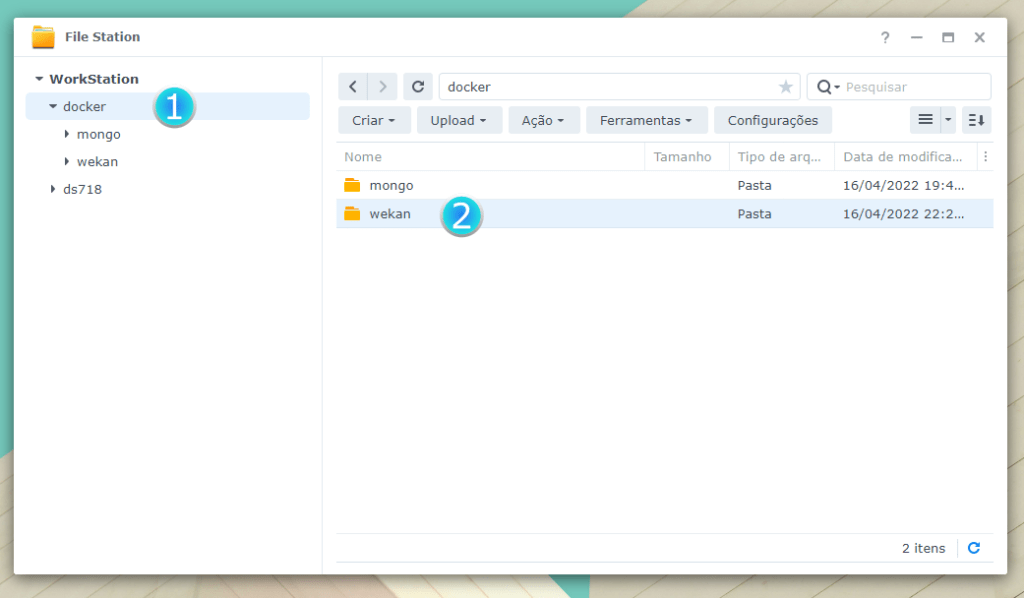Click the blue refresh icon in the status bar

[974, 548]
